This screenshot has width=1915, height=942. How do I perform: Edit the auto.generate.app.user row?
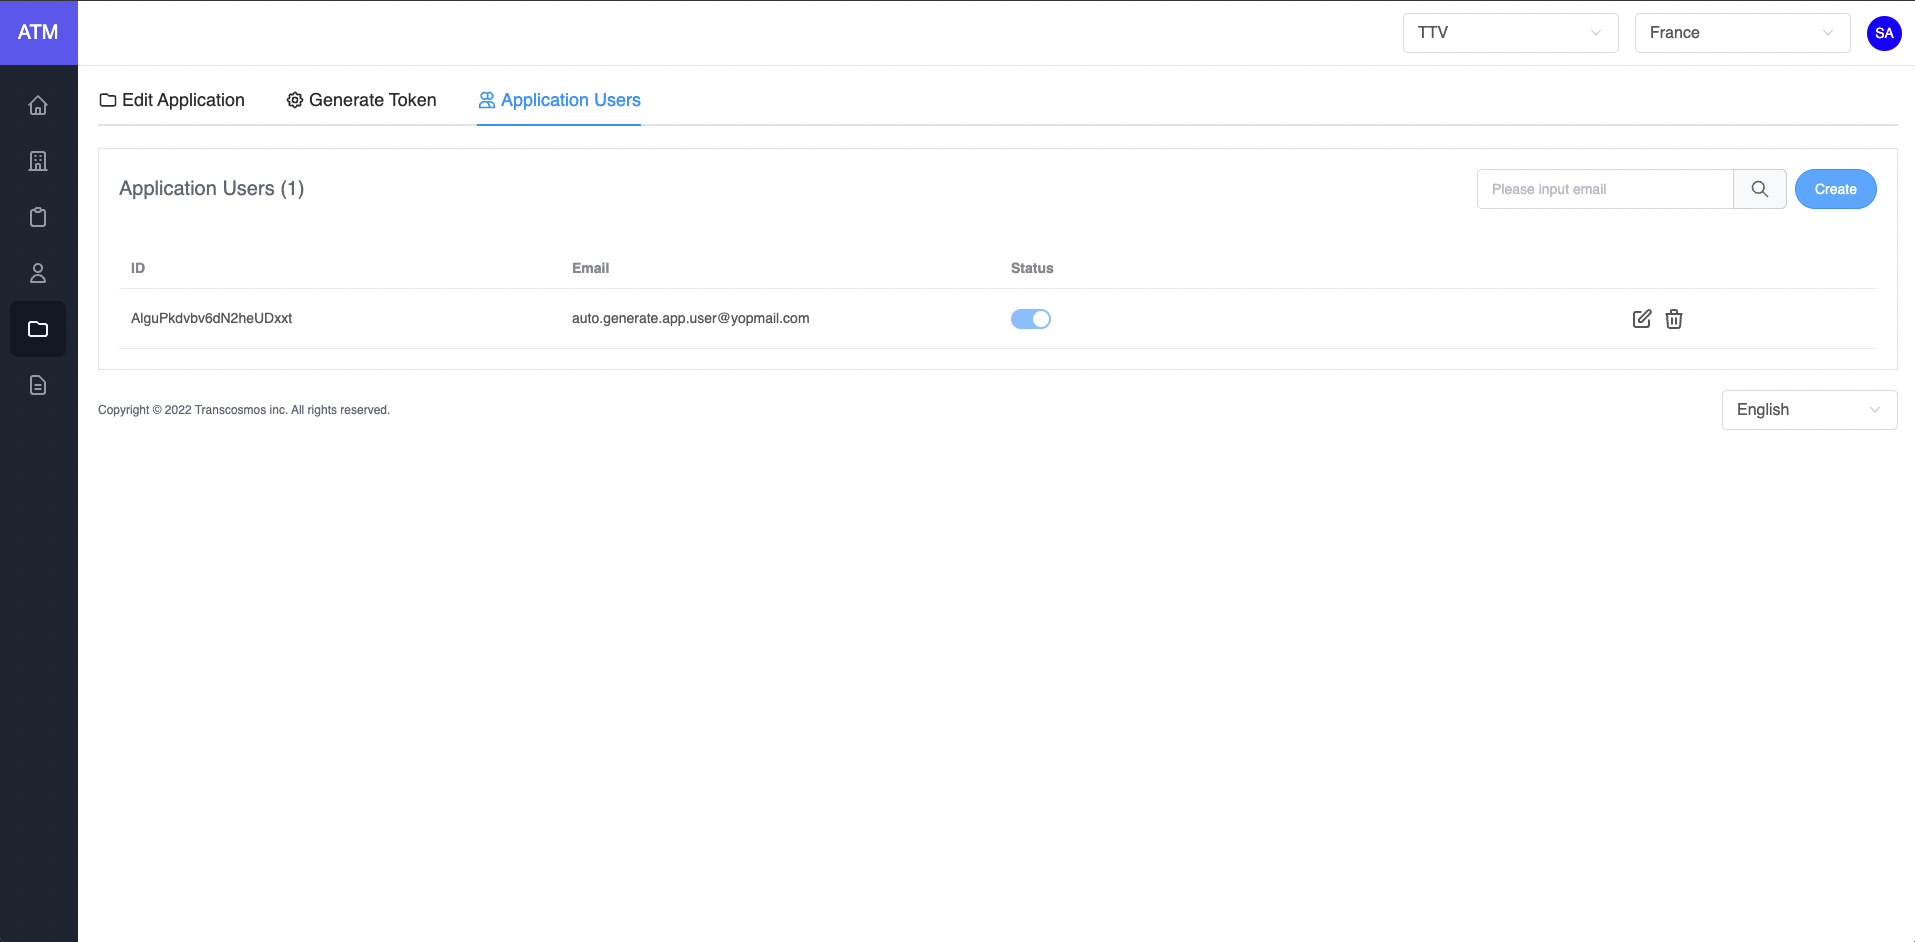[x=1641, y=319]
